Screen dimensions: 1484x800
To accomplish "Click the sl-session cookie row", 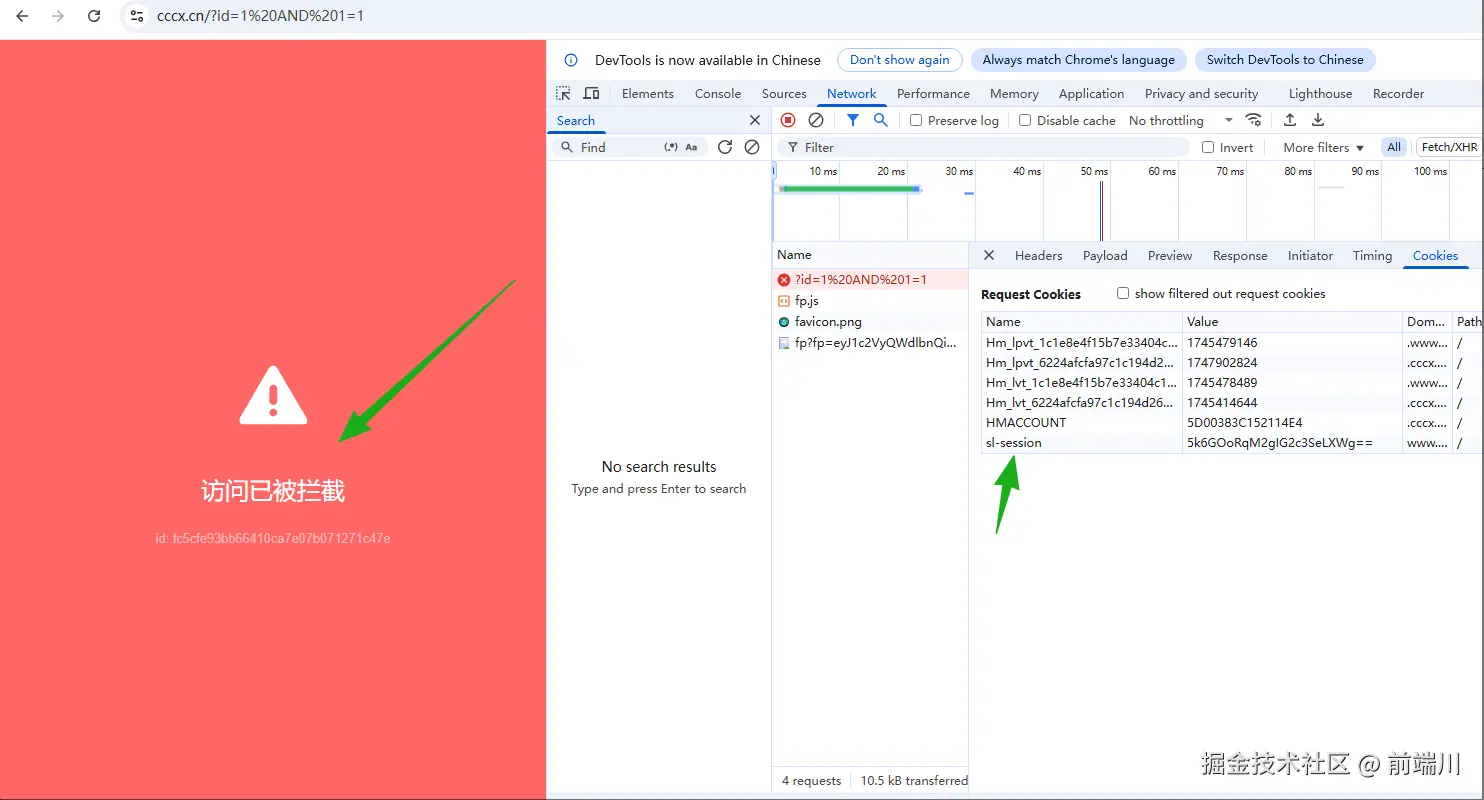I will point(1231,442).
